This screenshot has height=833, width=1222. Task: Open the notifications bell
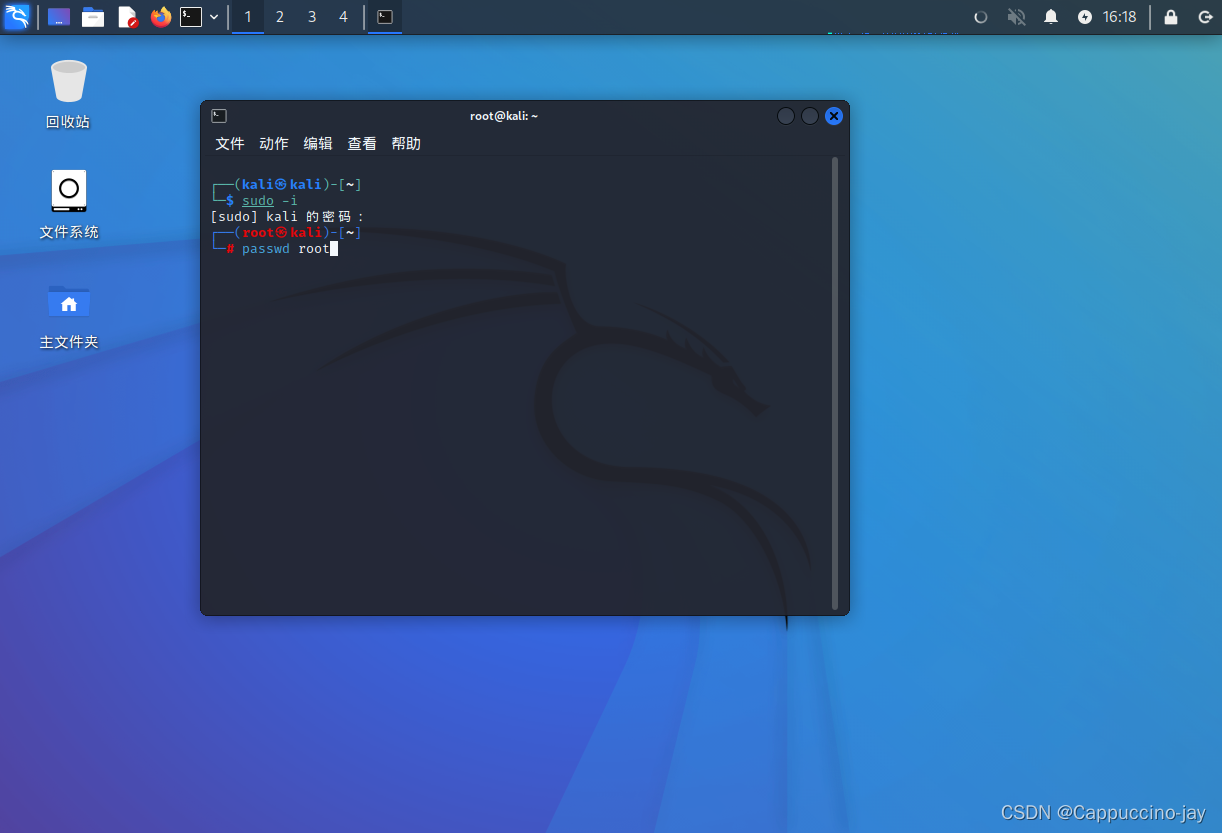1051,17
